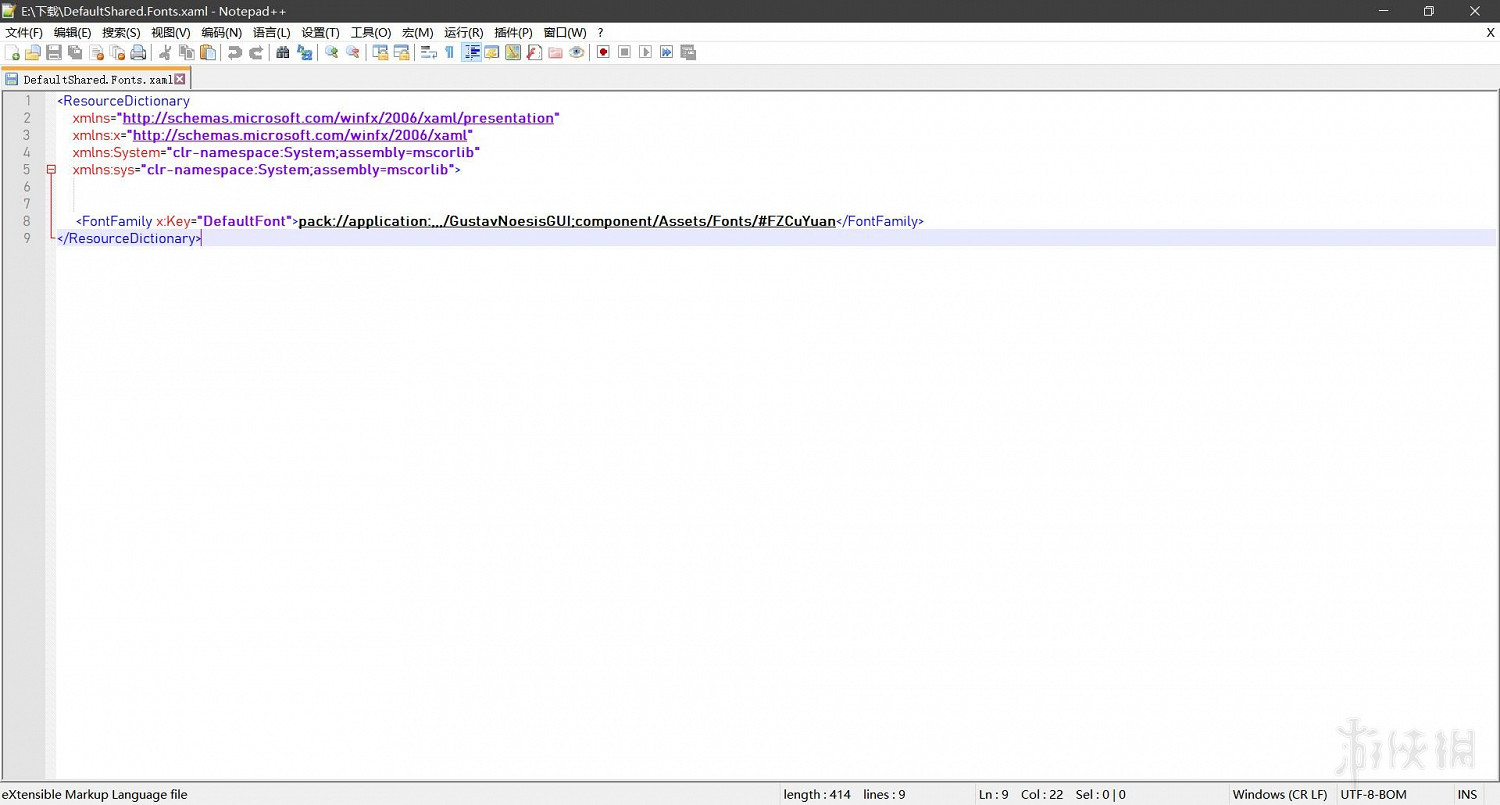Start macro recording with red dot icon

tap(603, 52)
